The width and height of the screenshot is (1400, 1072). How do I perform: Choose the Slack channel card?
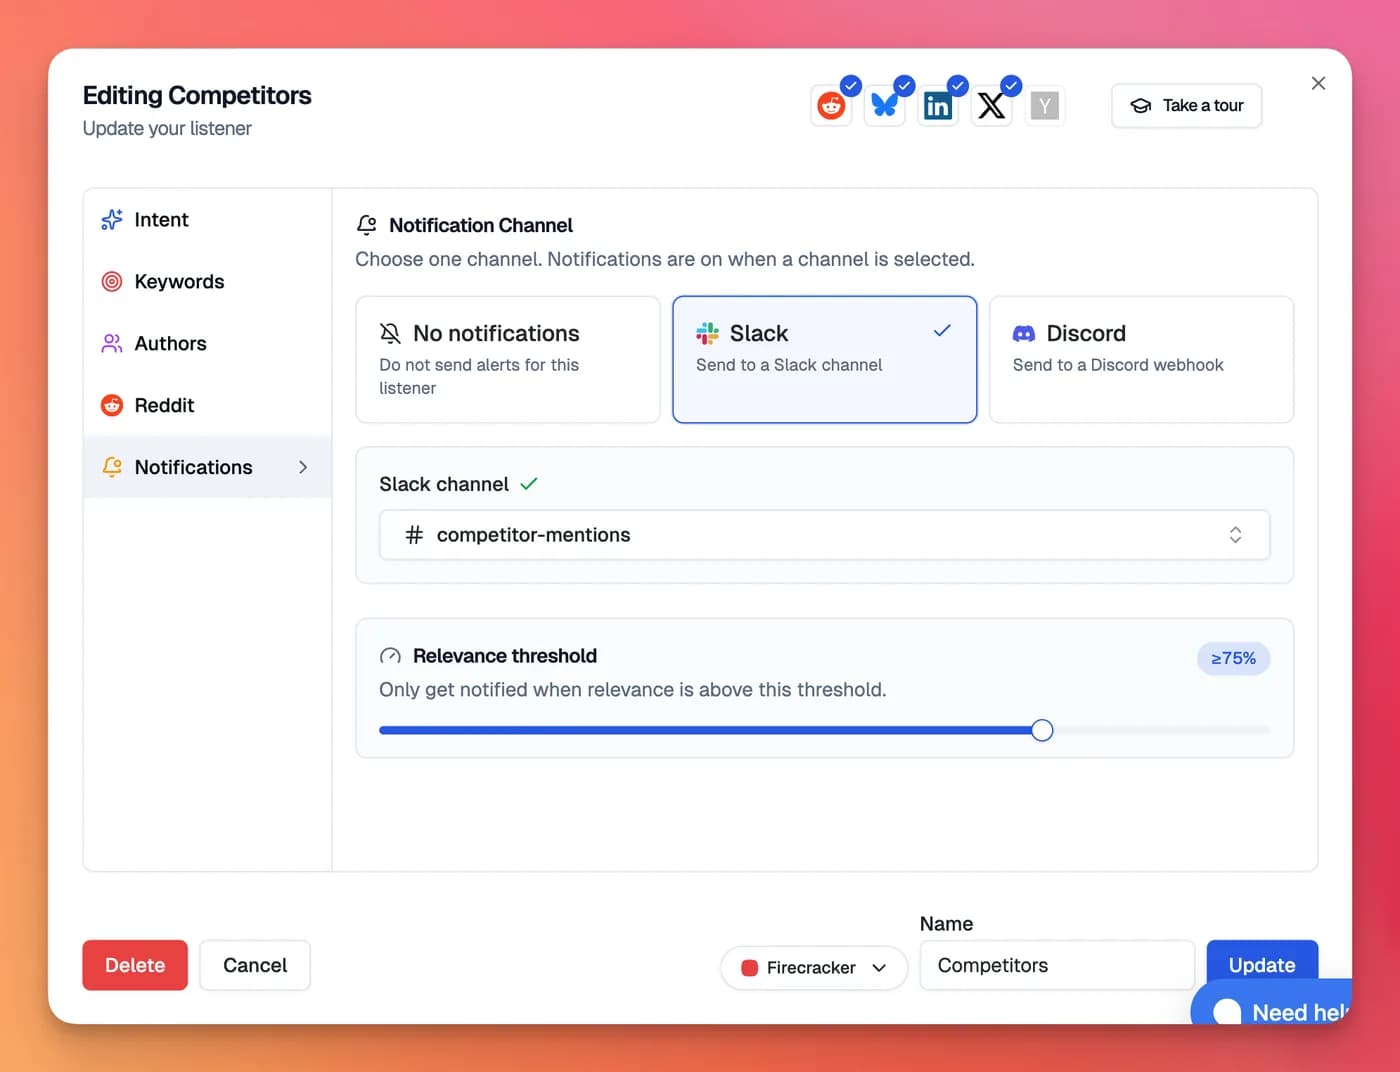pos(824,359)
